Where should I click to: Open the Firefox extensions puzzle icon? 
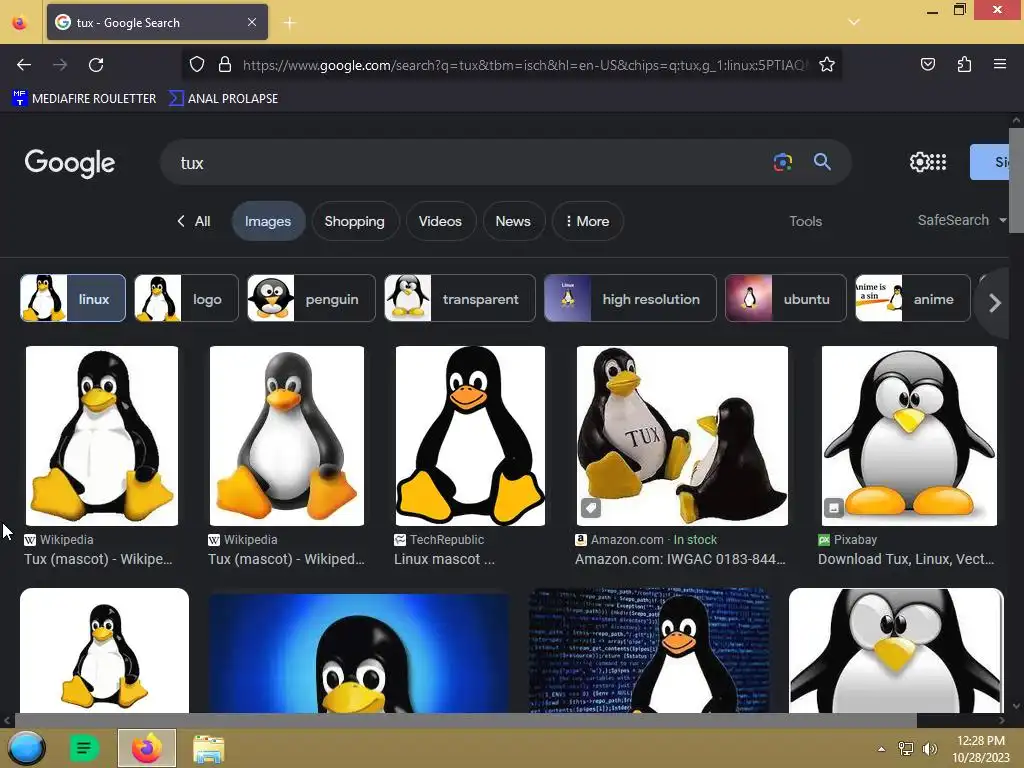click(964, 64)
